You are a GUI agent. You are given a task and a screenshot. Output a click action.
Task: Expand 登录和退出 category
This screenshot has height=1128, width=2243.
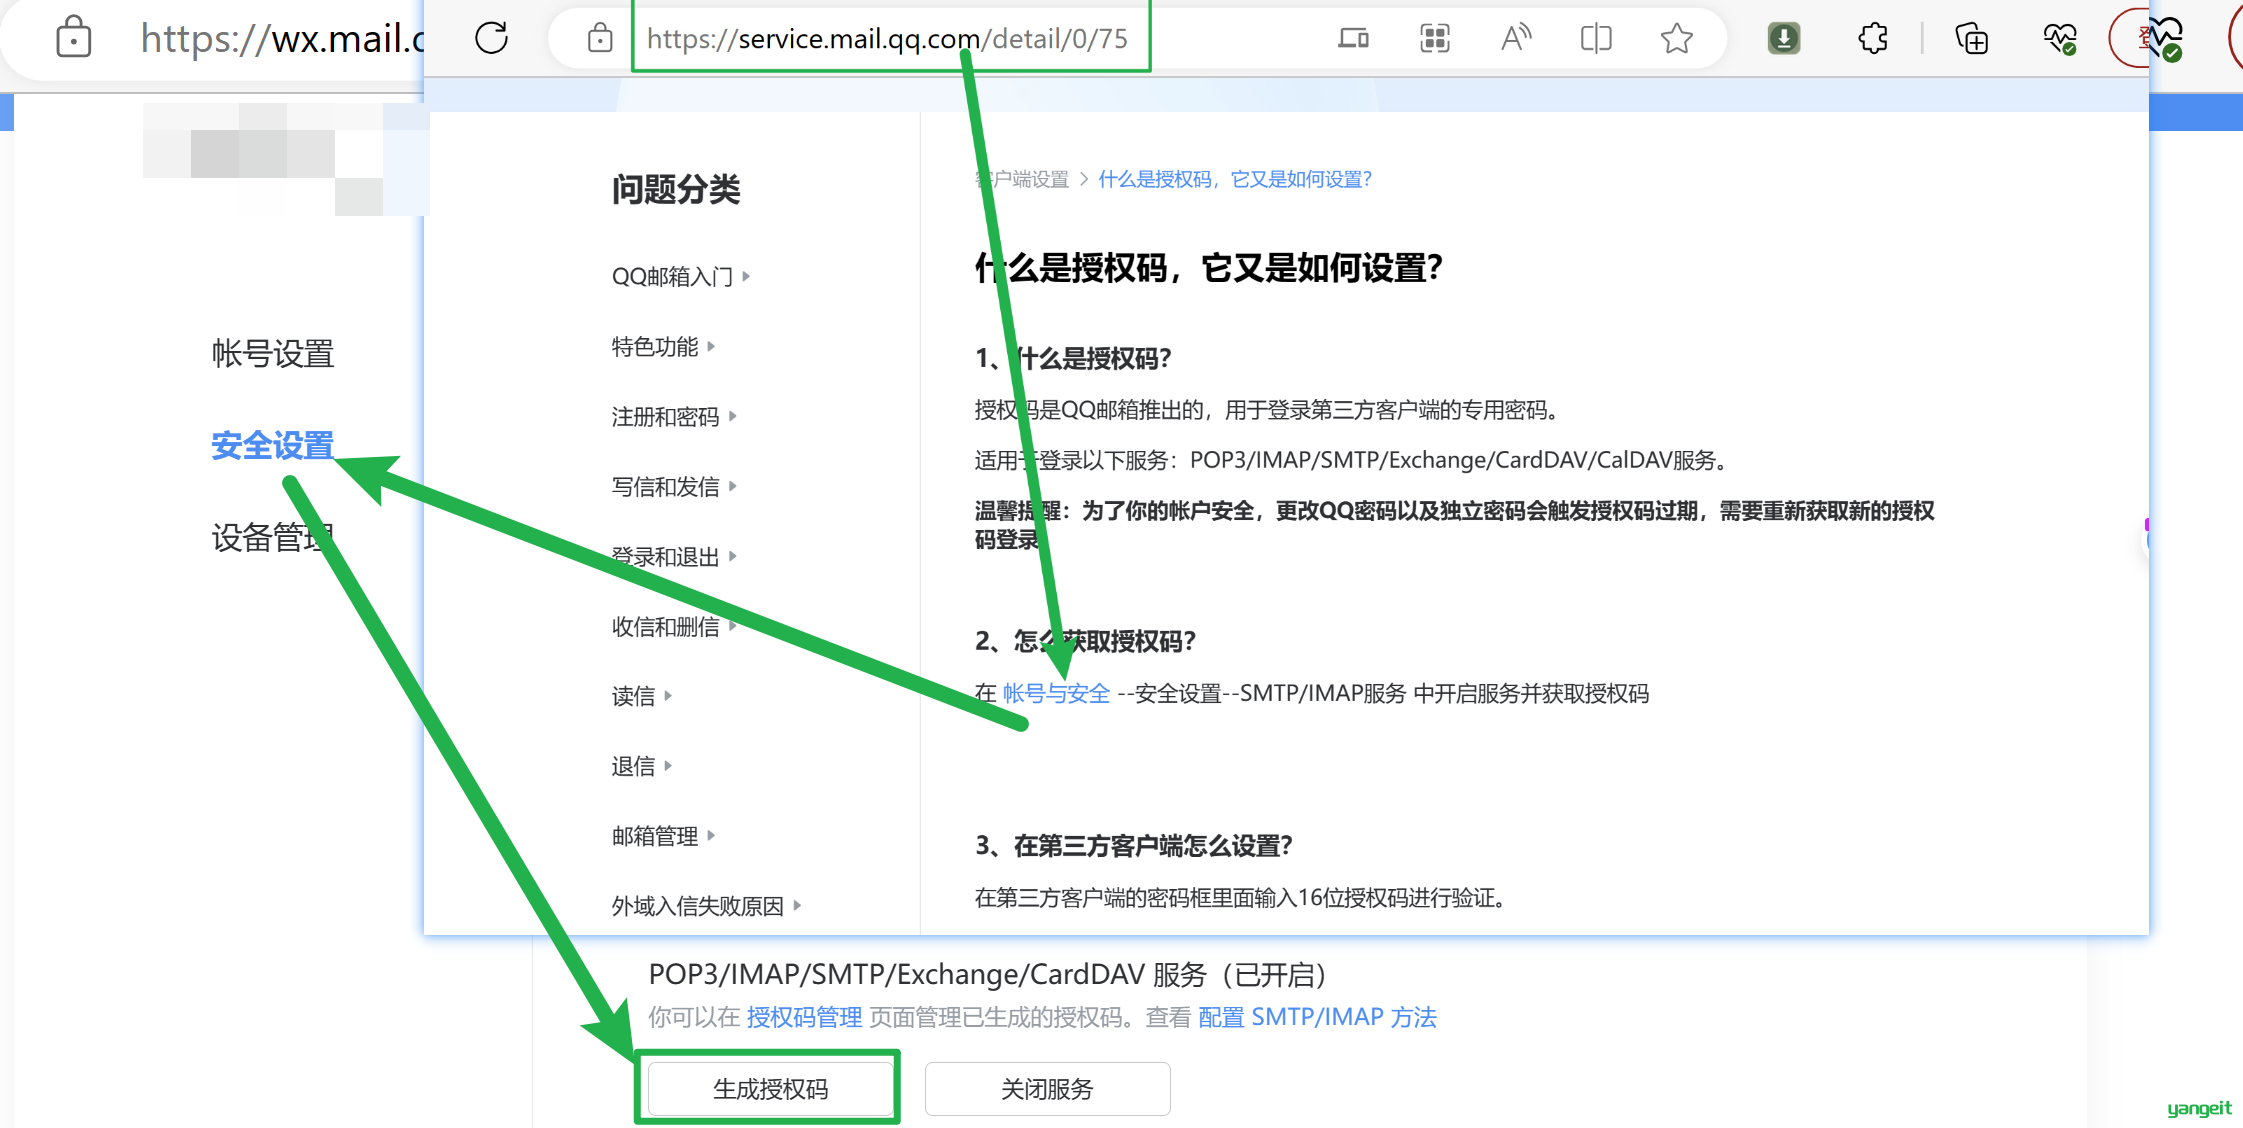674,556
